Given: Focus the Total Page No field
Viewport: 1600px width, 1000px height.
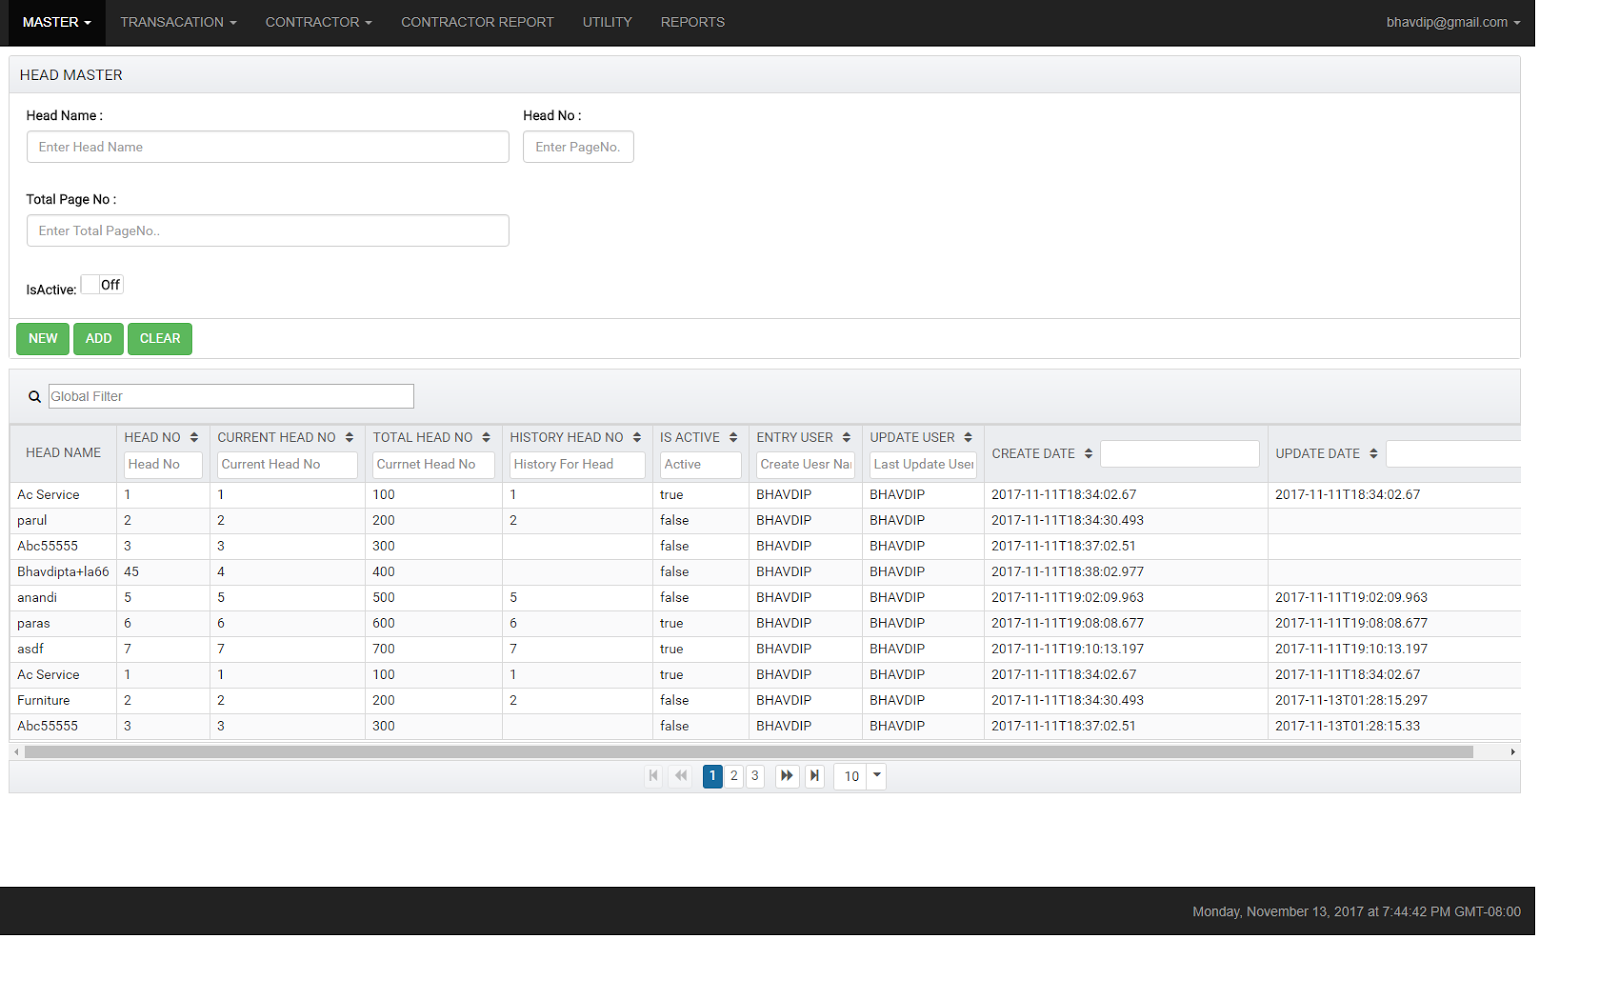Looking at the screenshot, I should [x=268, y=231].
